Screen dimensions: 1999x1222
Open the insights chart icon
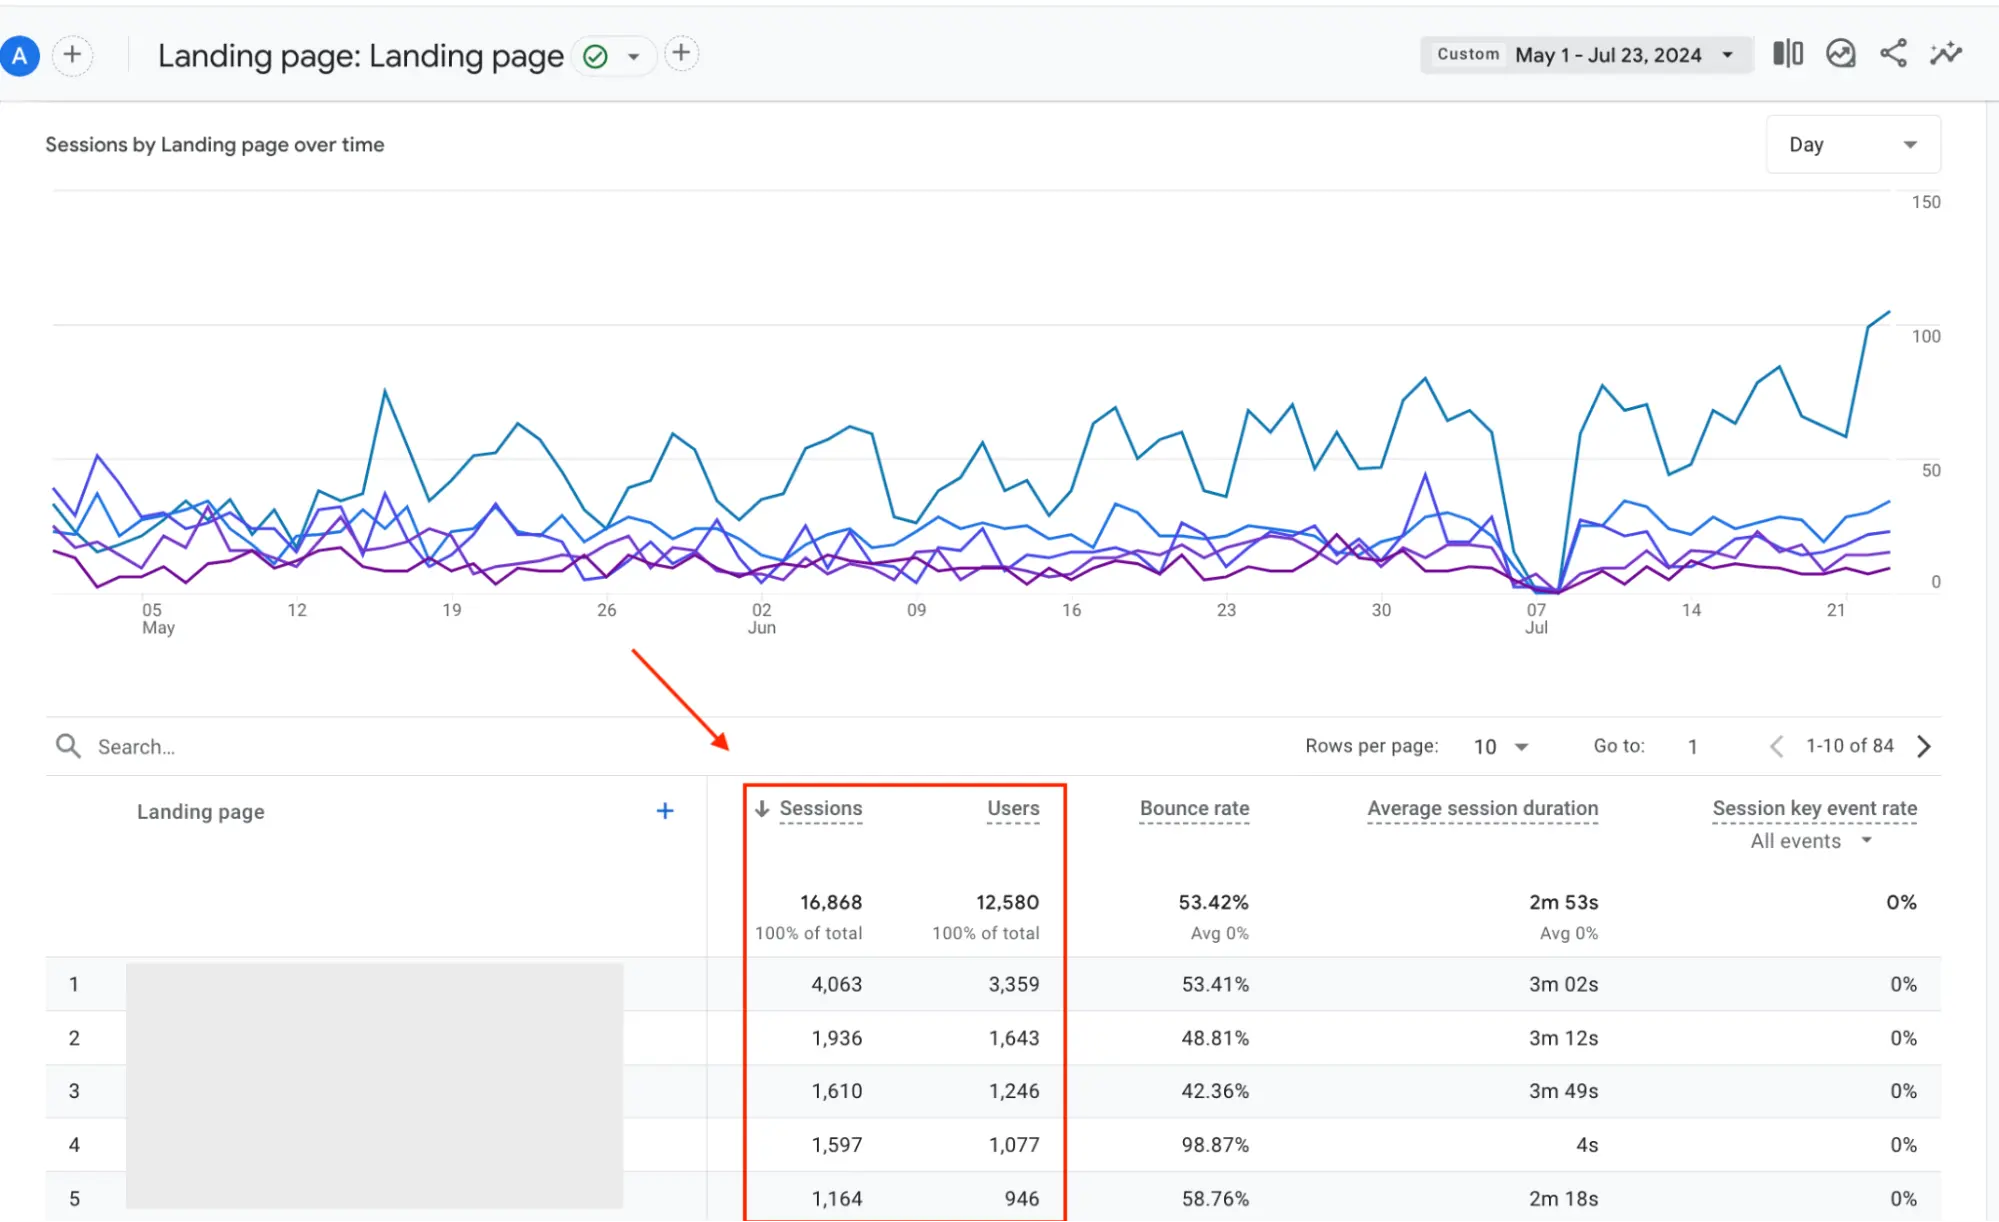1840,54
